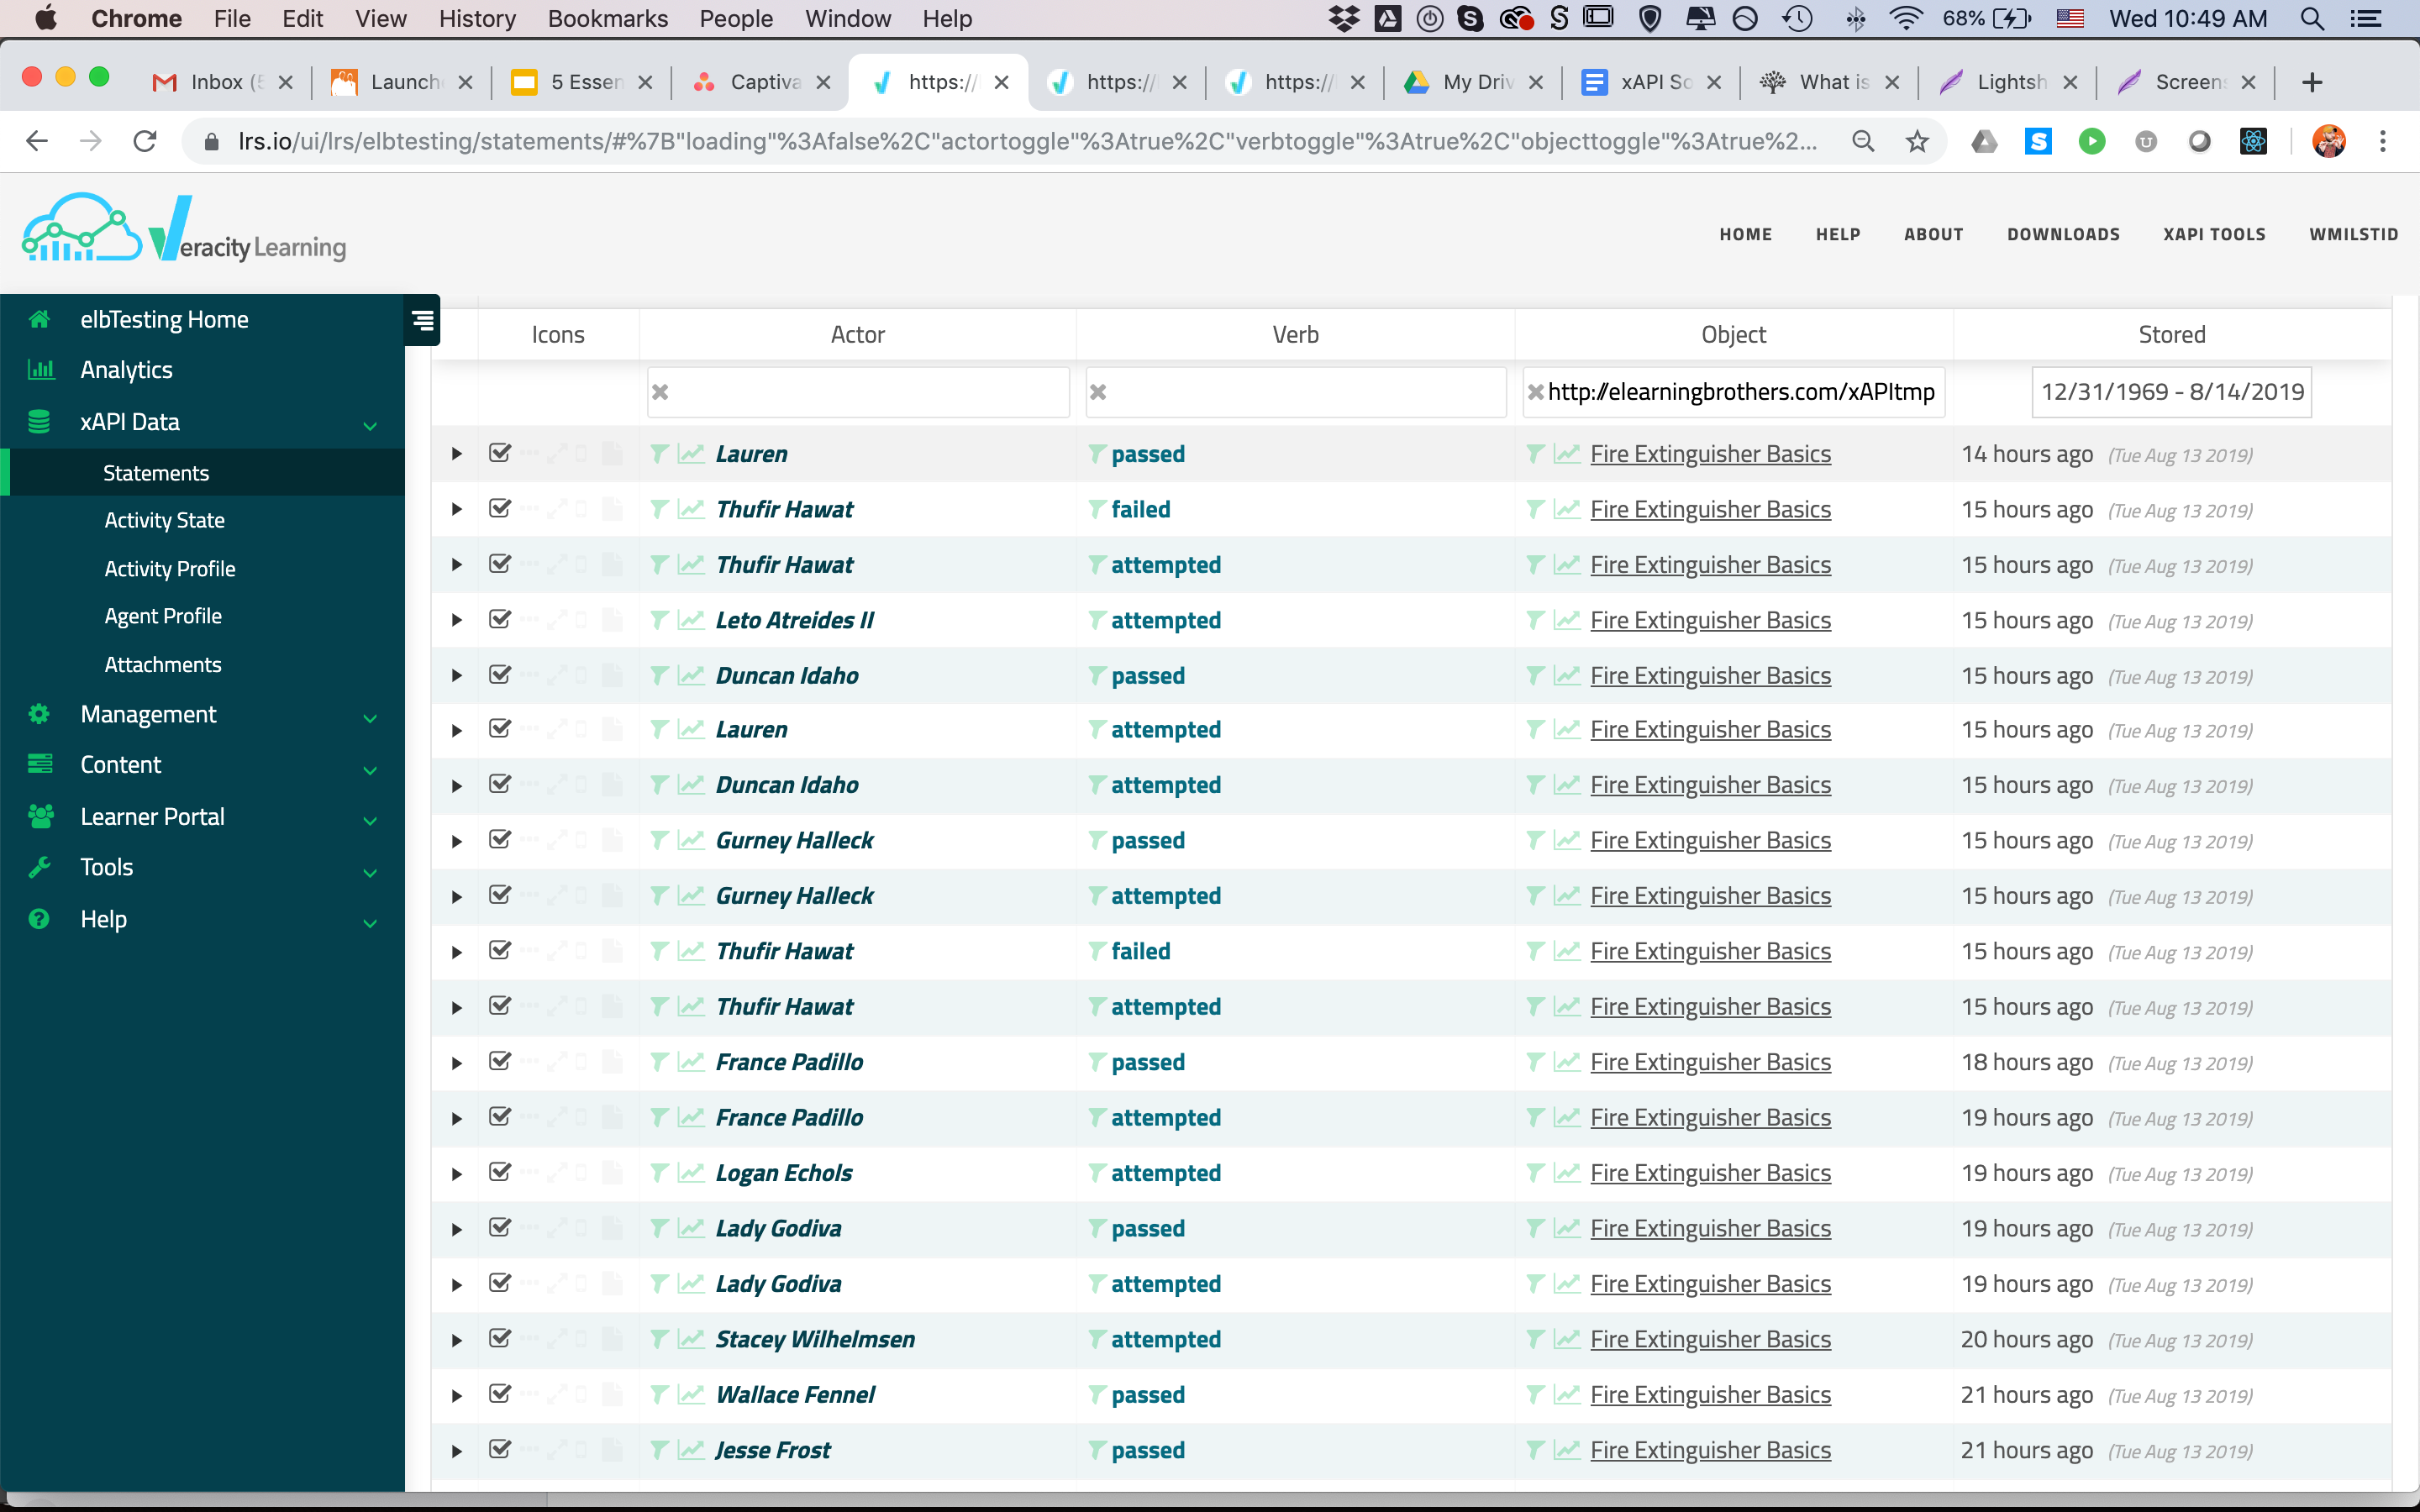
Task: Click the filter icon beside actor Duncan Idaho passed
Action: coord(659,676)
